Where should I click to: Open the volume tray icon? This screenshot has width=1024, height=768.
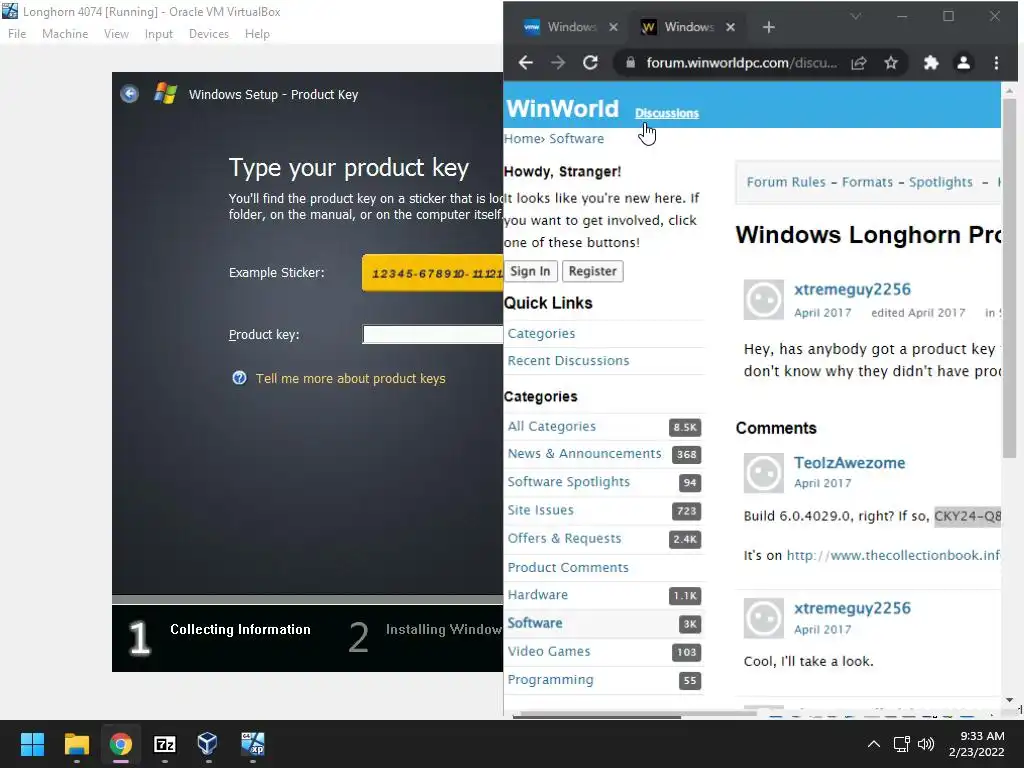coord(925,744)
